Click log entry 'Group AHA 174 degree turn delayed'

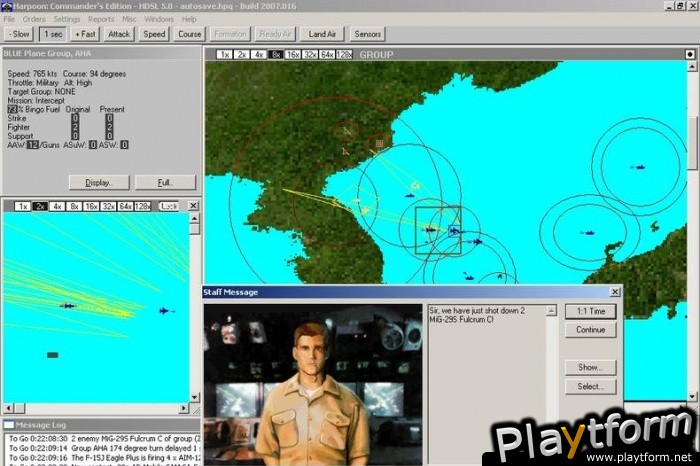[104, 448]
